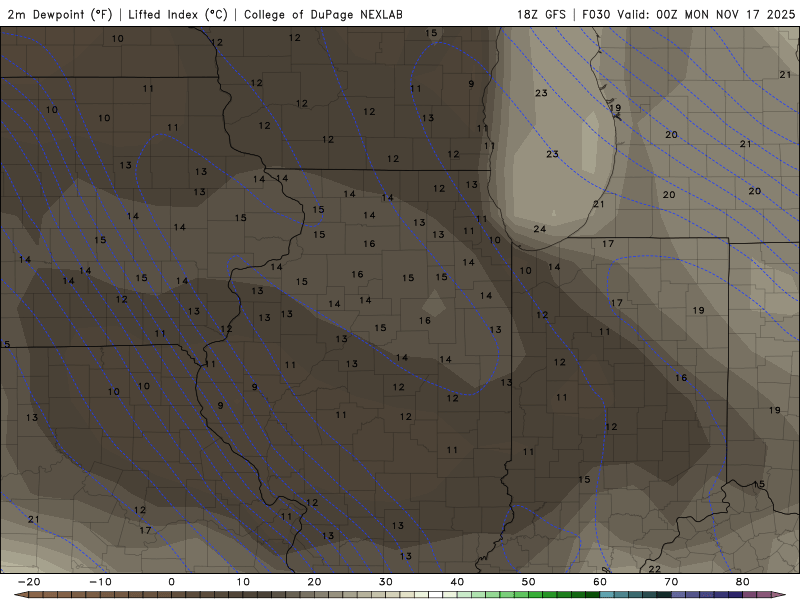Screen dimensions: 800x600
Task: Click the "22" dewpoint value at the bottom edge
Action: point(655,569)
